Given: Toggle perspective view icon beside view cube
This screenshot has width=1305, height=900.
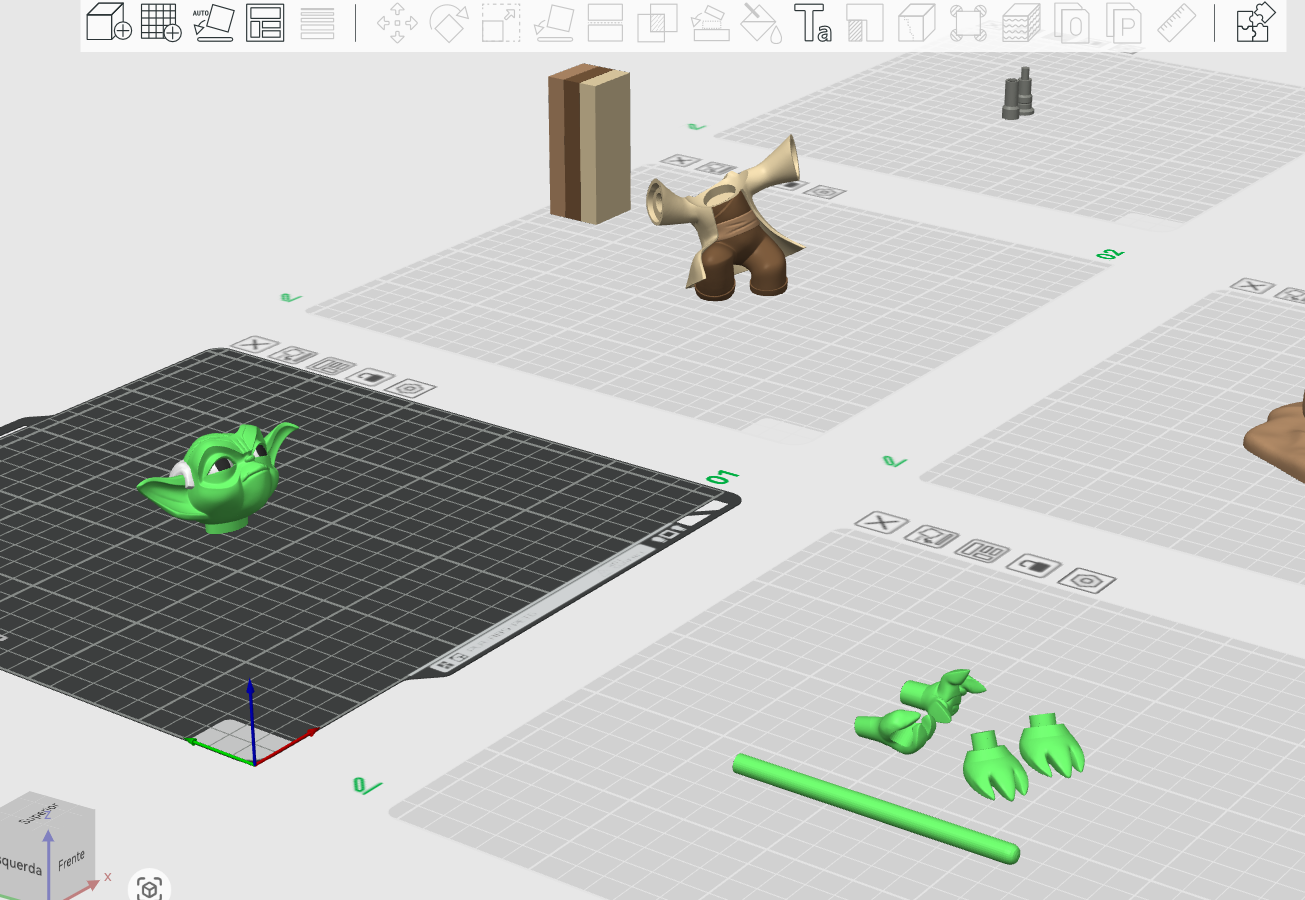Looking at the screenshot, I should (150, 887).
